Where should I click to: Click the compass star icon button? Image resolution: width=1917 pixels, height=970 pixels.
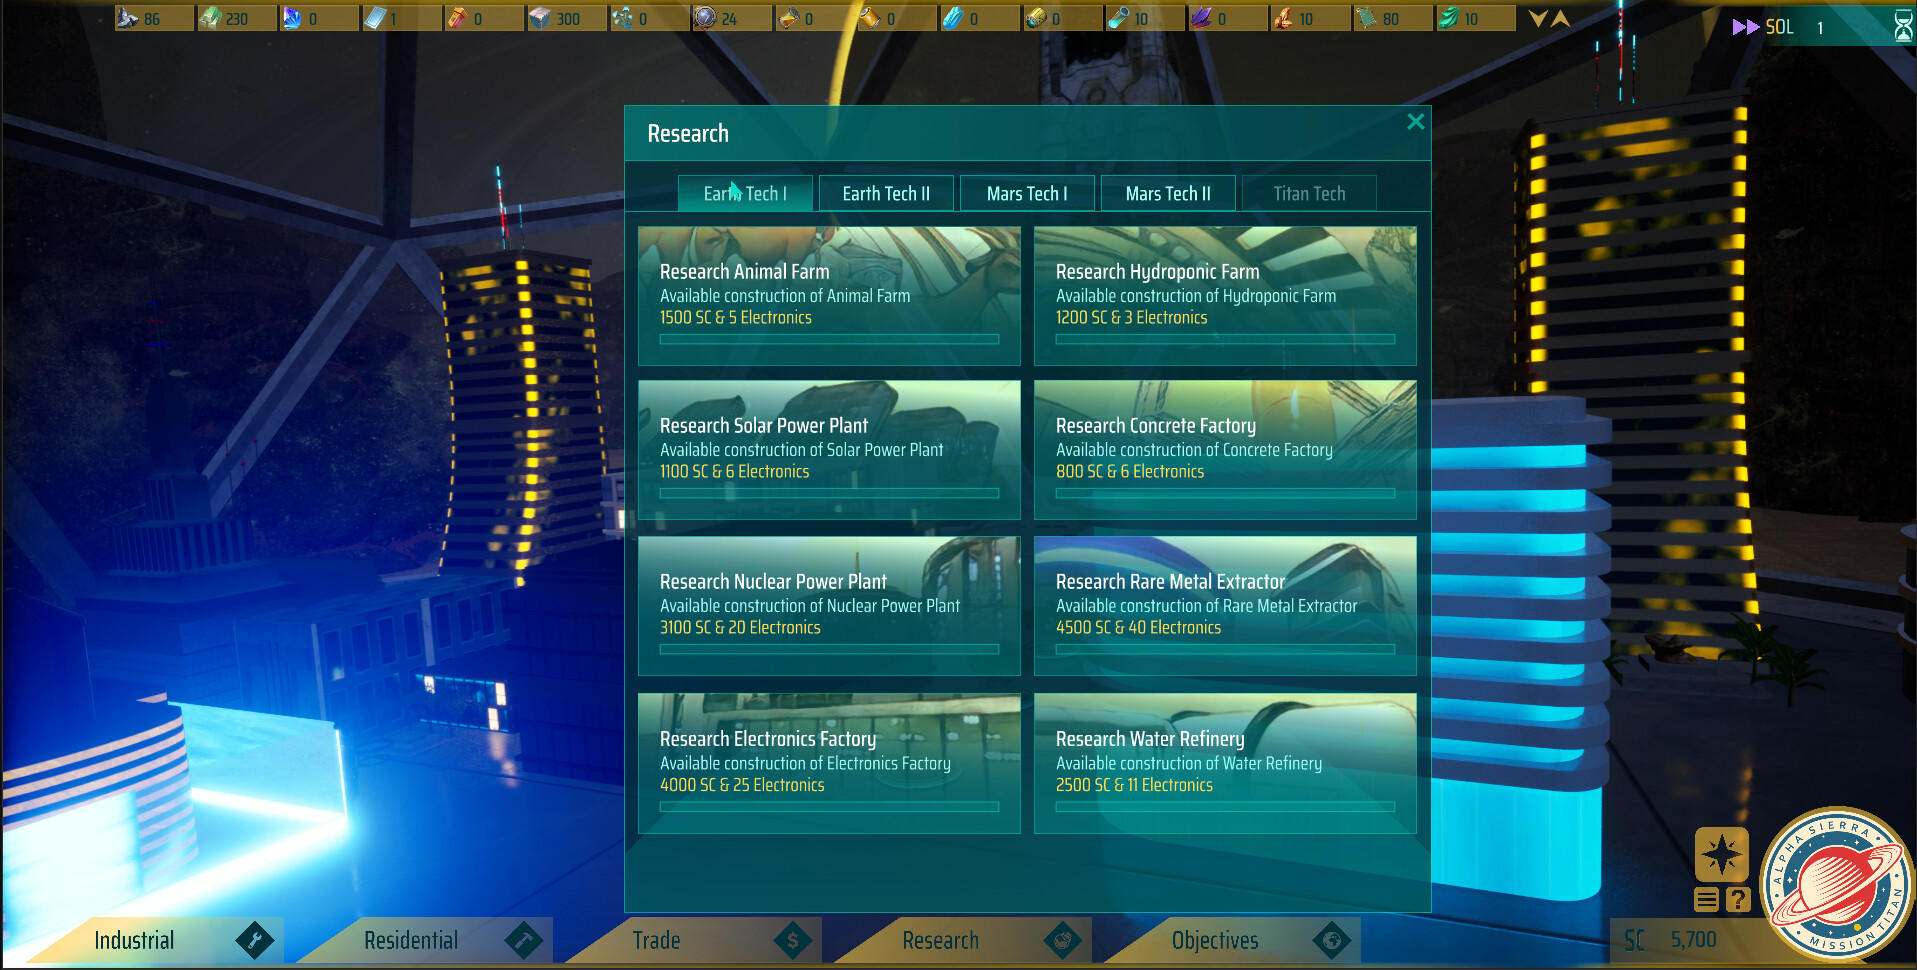pyautogui.click(x=1721, y=854)
